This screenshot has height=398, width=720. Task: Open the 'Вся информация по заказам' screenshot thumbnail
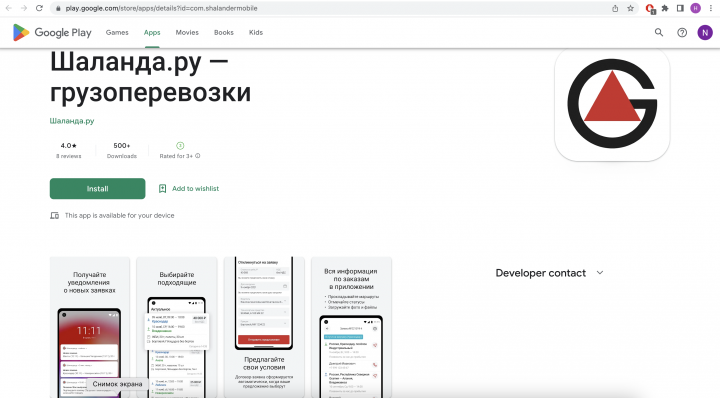(x=351, y=327)
